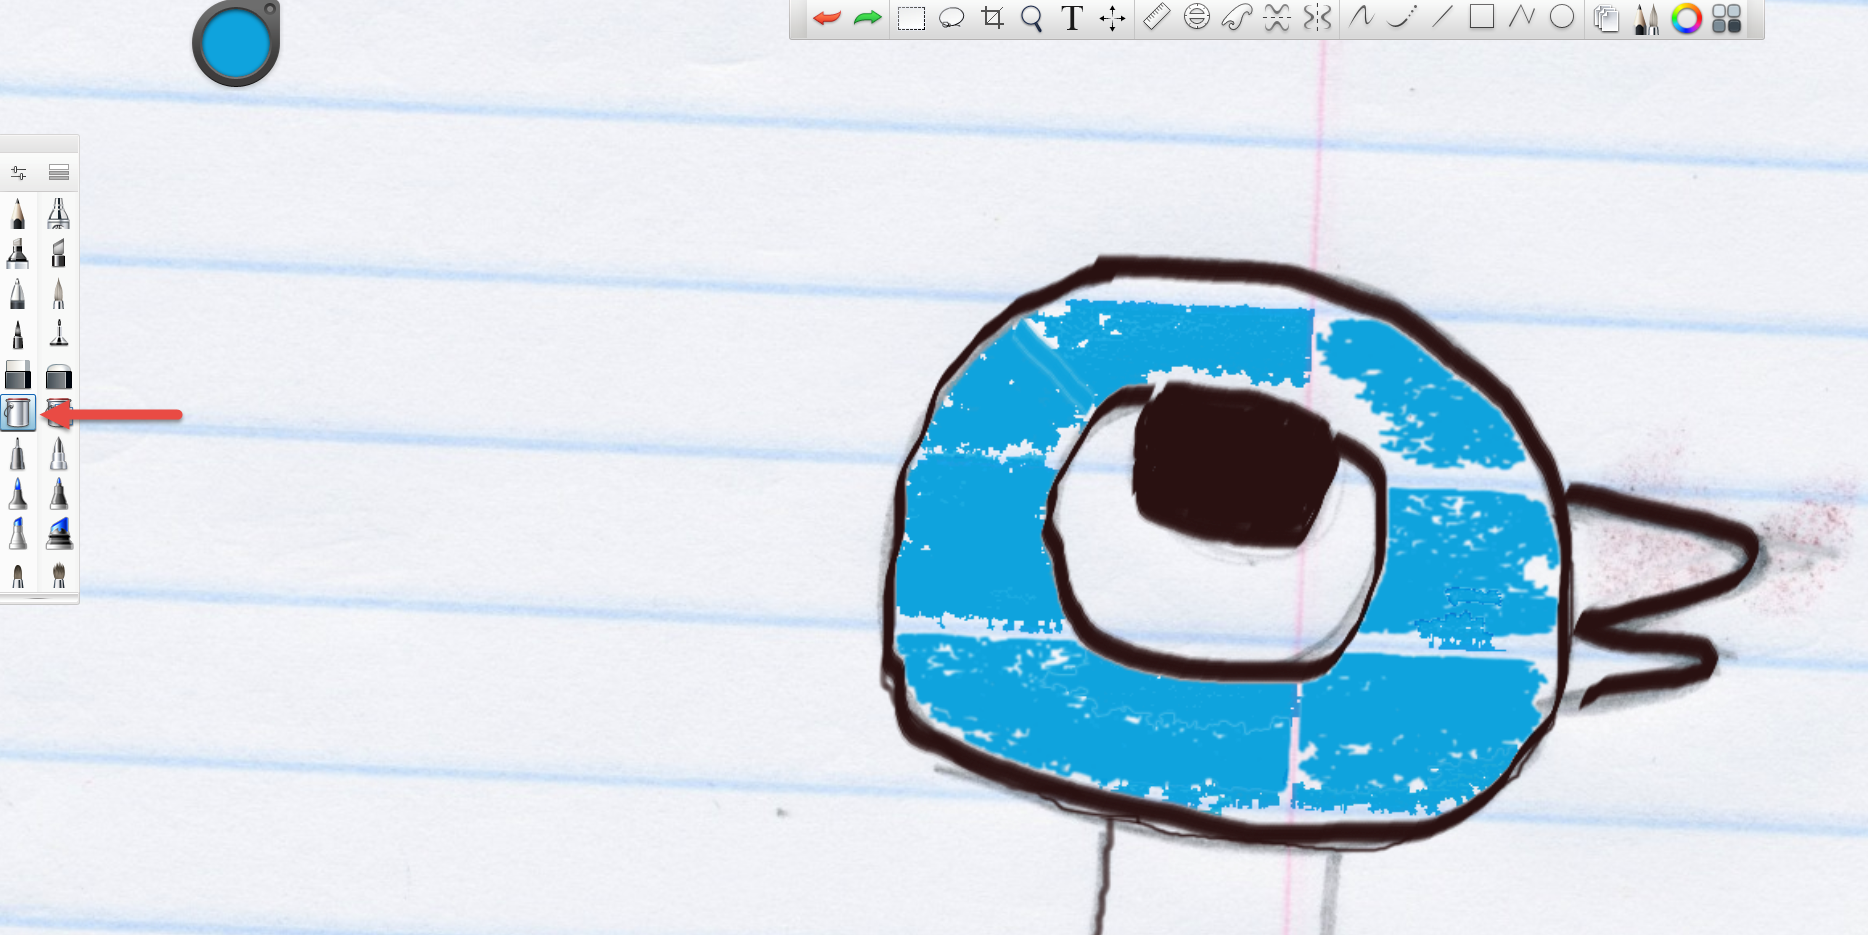The image size is (1868, 935).
Task: Toggle the French curve guide
Action: click(x=1237, y=18)
